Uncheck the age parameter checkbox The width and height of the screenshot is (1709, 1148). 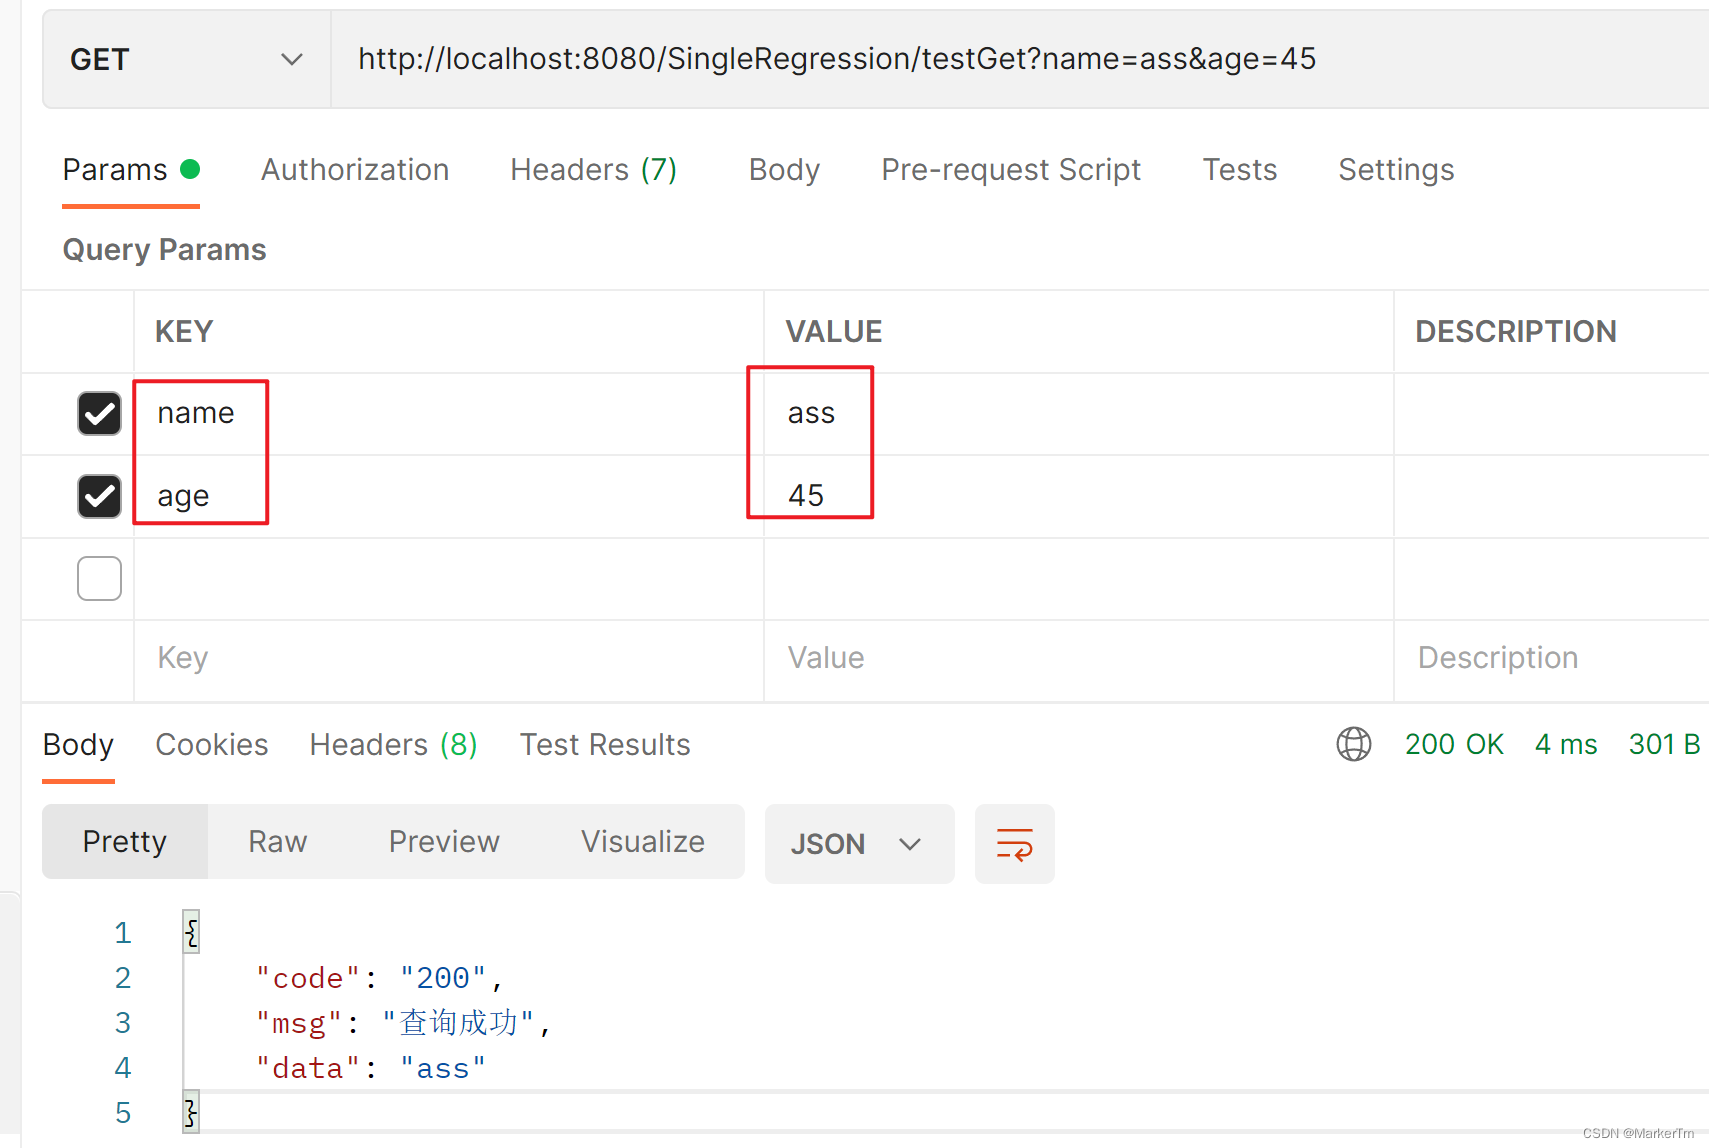click(99, 496)
